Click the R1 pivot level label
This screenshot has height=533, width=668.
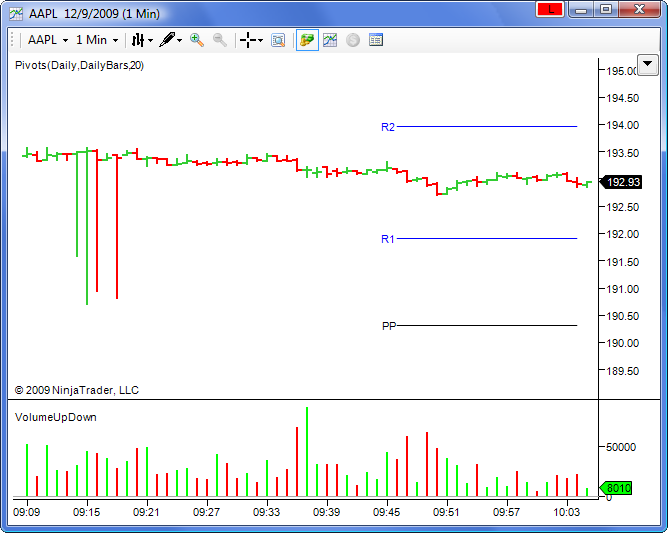(388, 239)
